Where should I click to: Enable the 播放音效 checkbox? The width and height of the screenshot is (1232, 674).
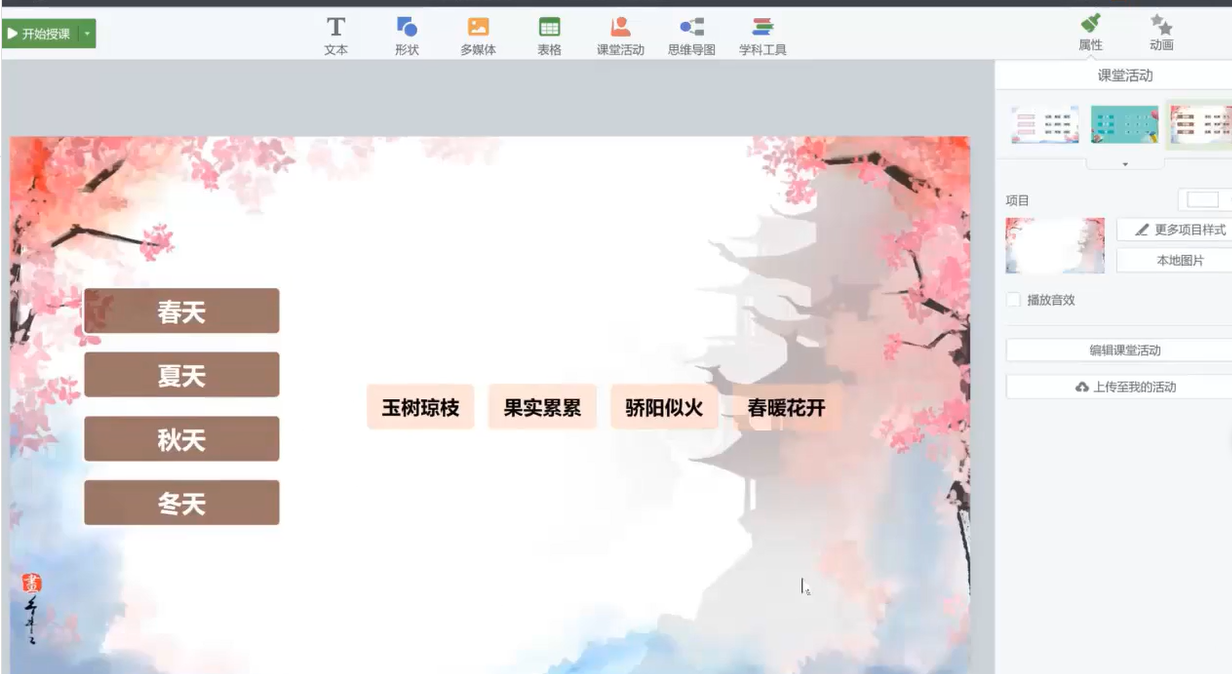click(x=1013, y=300)
